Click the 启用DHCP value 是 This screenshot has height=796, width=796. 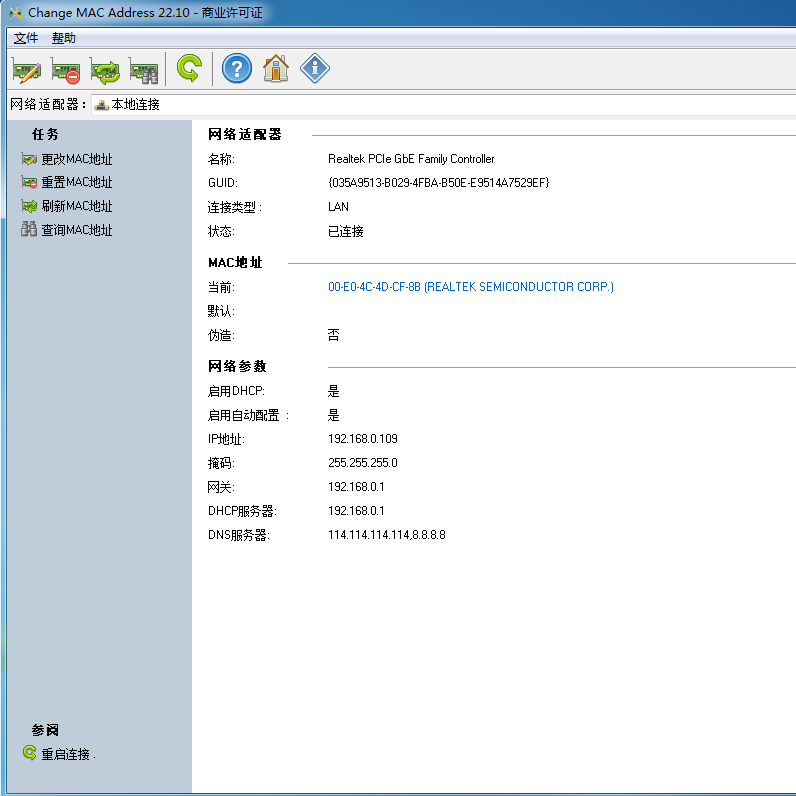tap(333, 391)
